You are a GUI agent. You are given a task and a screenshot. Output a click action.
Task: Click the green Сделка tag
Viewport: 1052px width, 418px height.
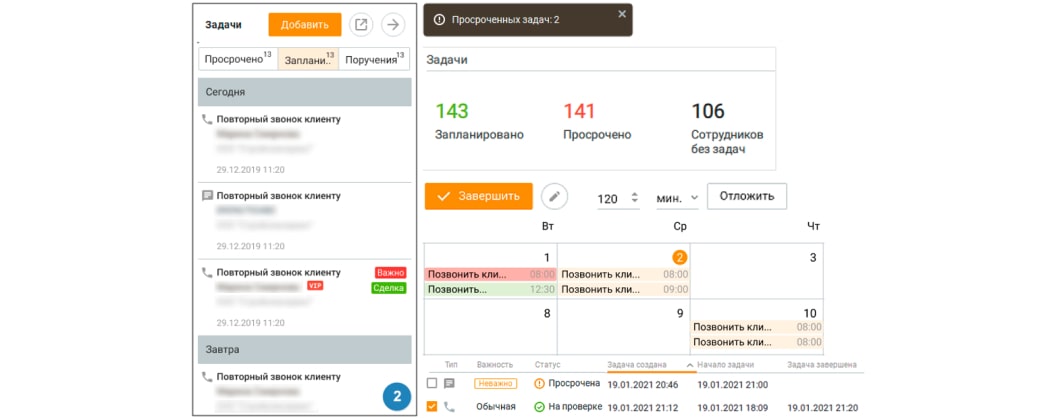click(x=388, y=288)
